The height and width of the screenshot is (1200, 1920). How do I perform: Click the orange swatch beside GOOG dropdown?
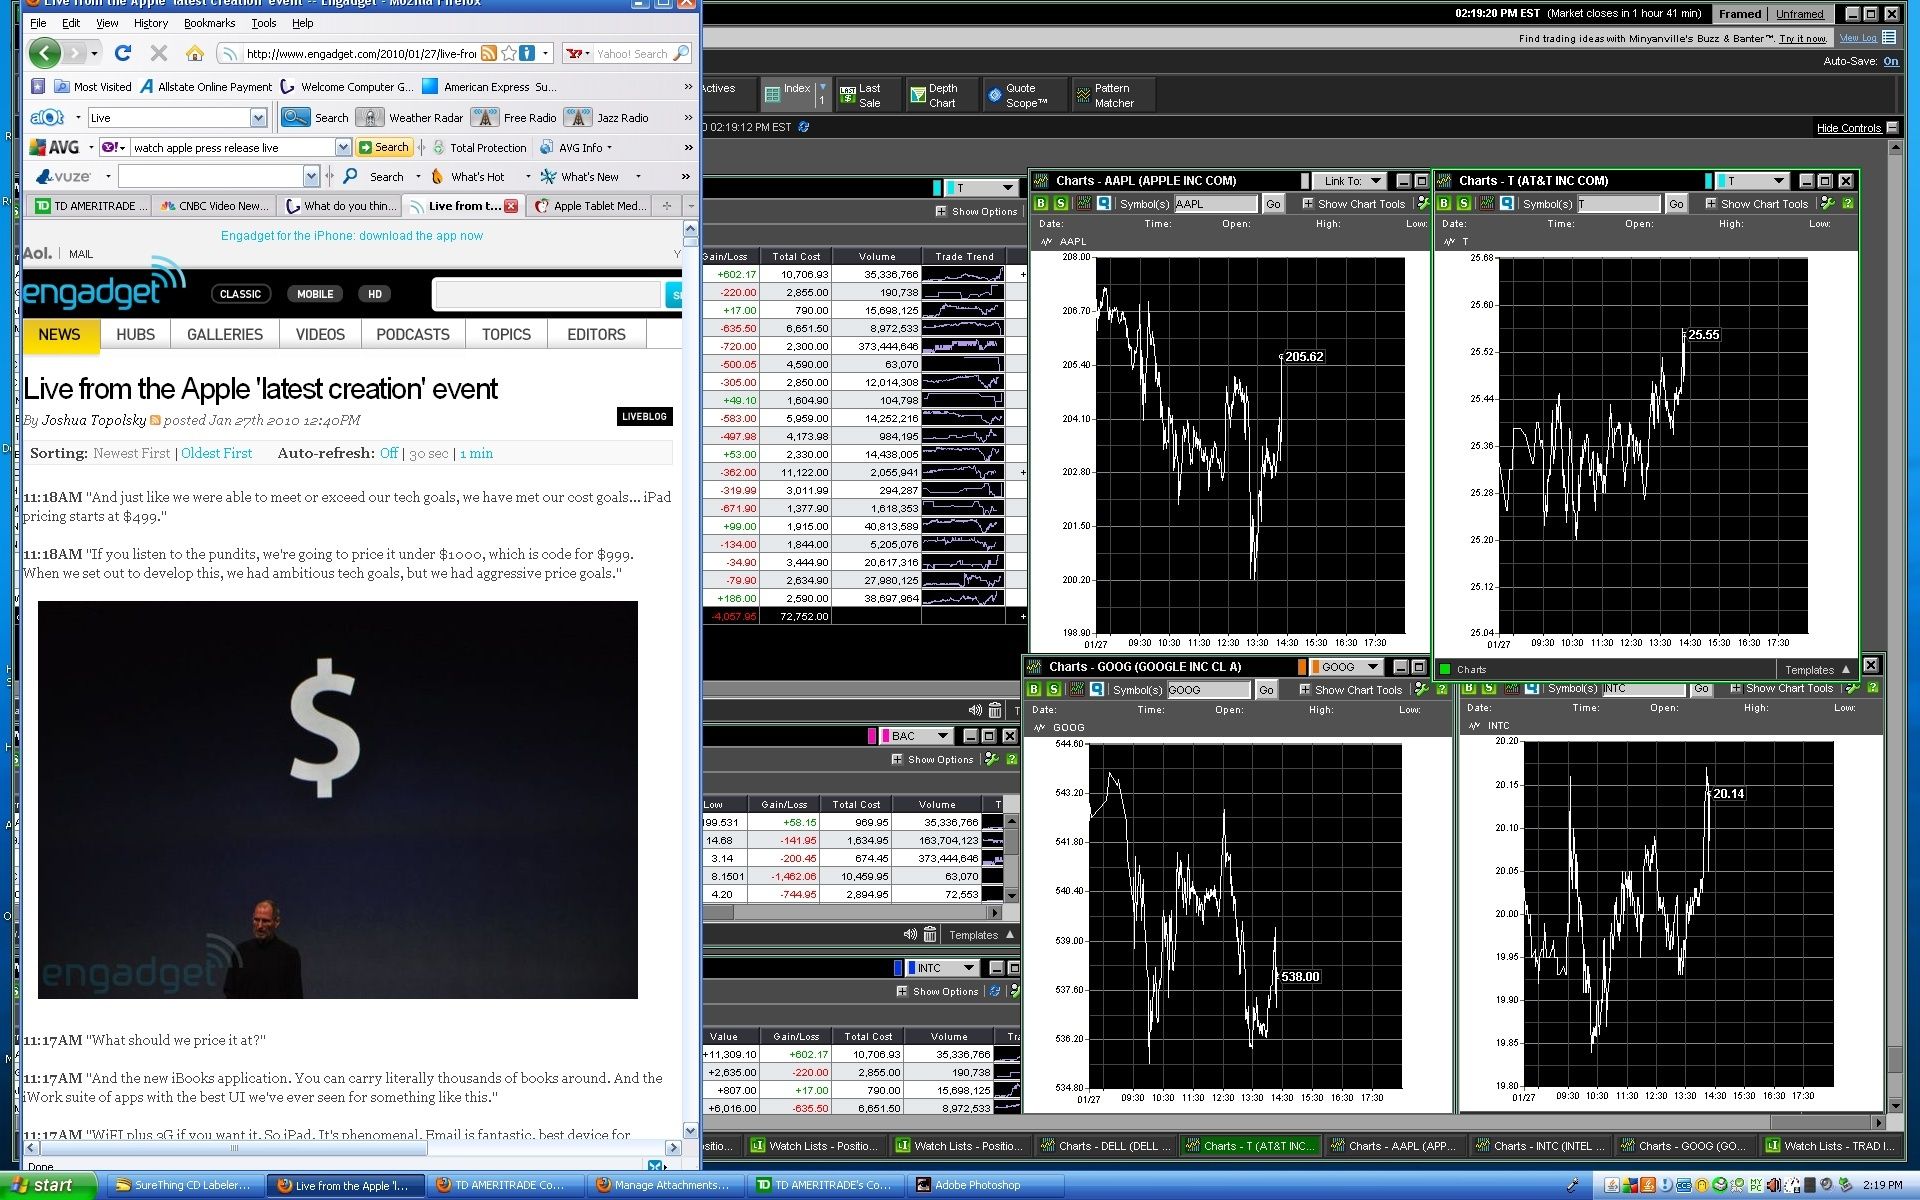coord(1302,667)
